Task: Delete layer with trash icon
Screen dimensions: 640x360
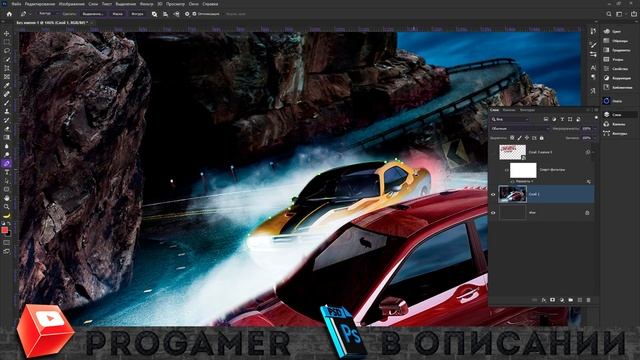Action: click(x=588, y=300)
